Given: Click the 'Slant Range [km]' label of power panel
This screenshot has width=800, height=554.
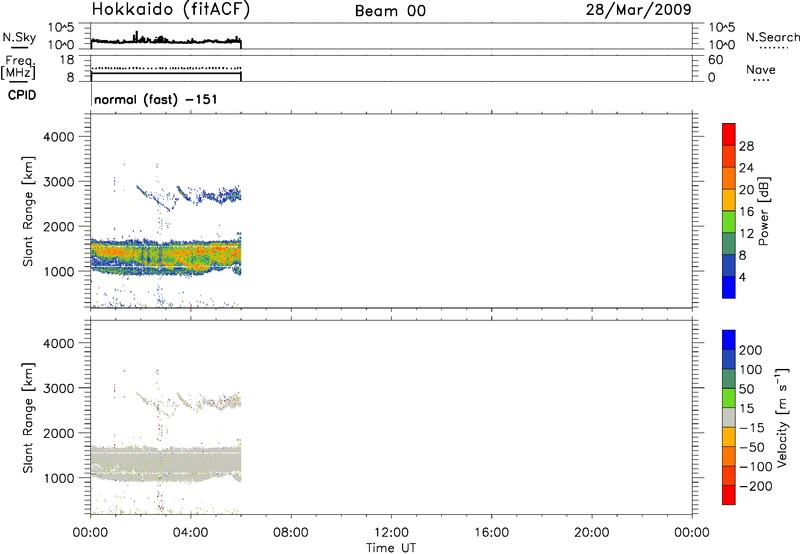Looking at the screenshot, I should tap(28, 211).
